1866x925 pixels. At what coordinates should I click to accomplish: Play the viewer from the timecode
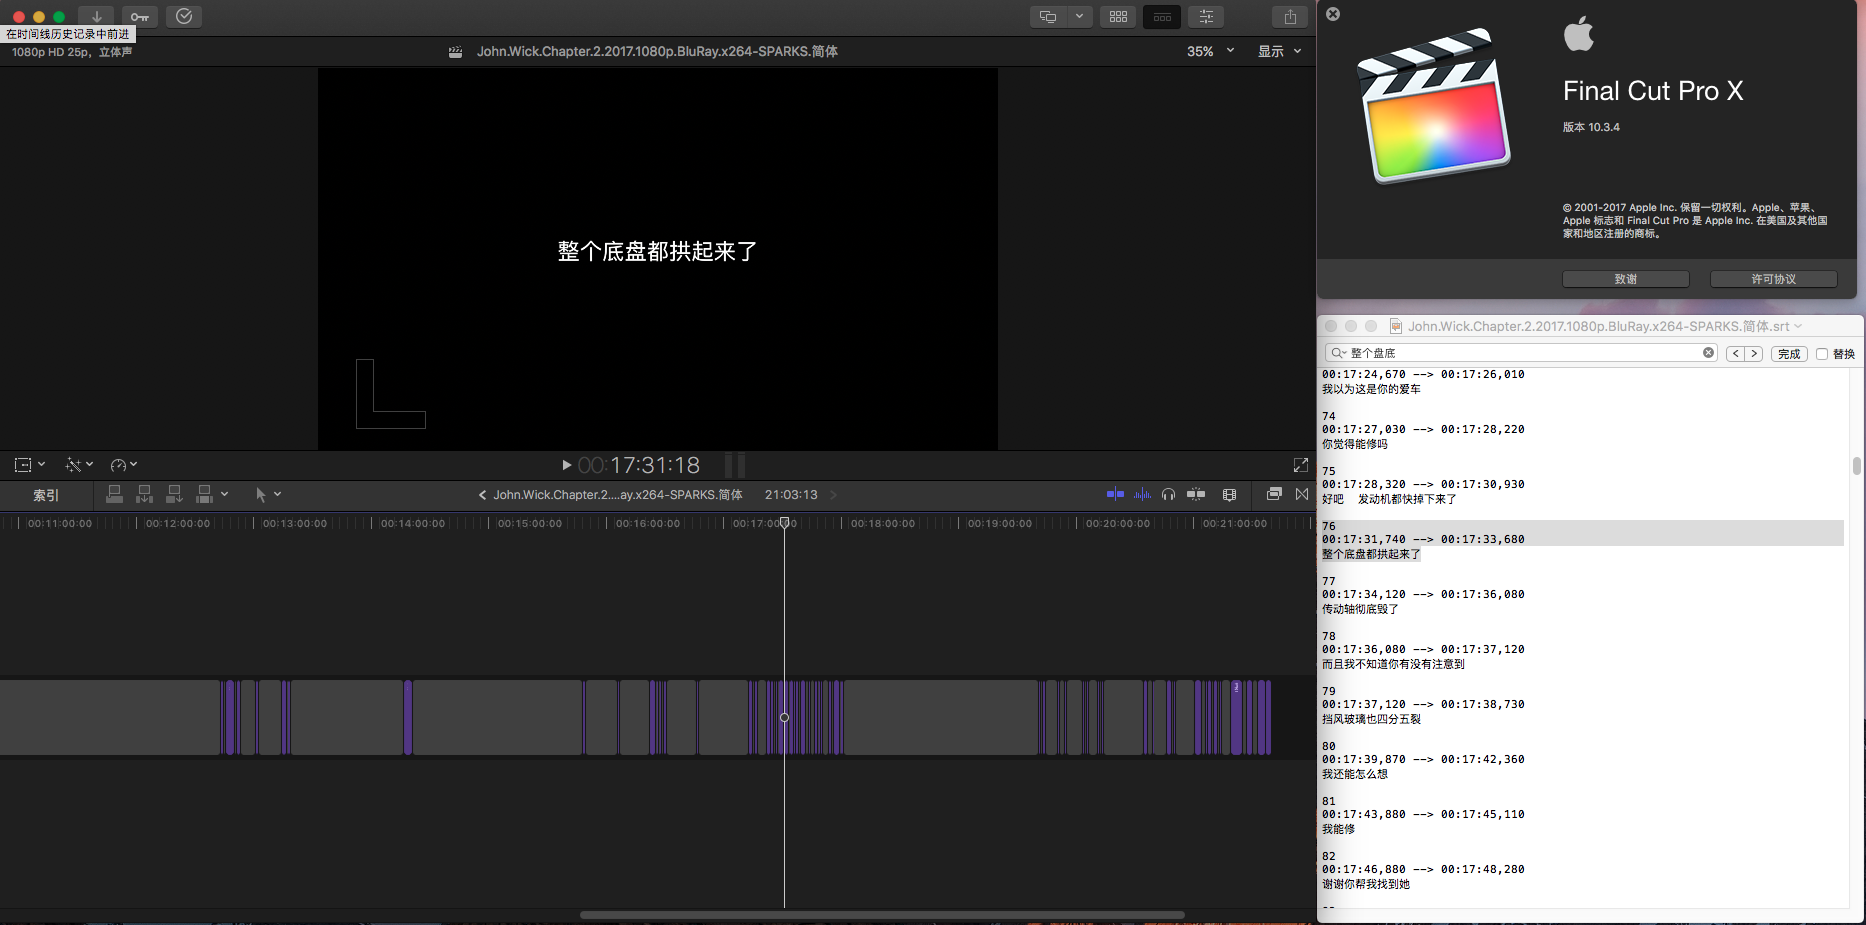click(x=567, y=465)
